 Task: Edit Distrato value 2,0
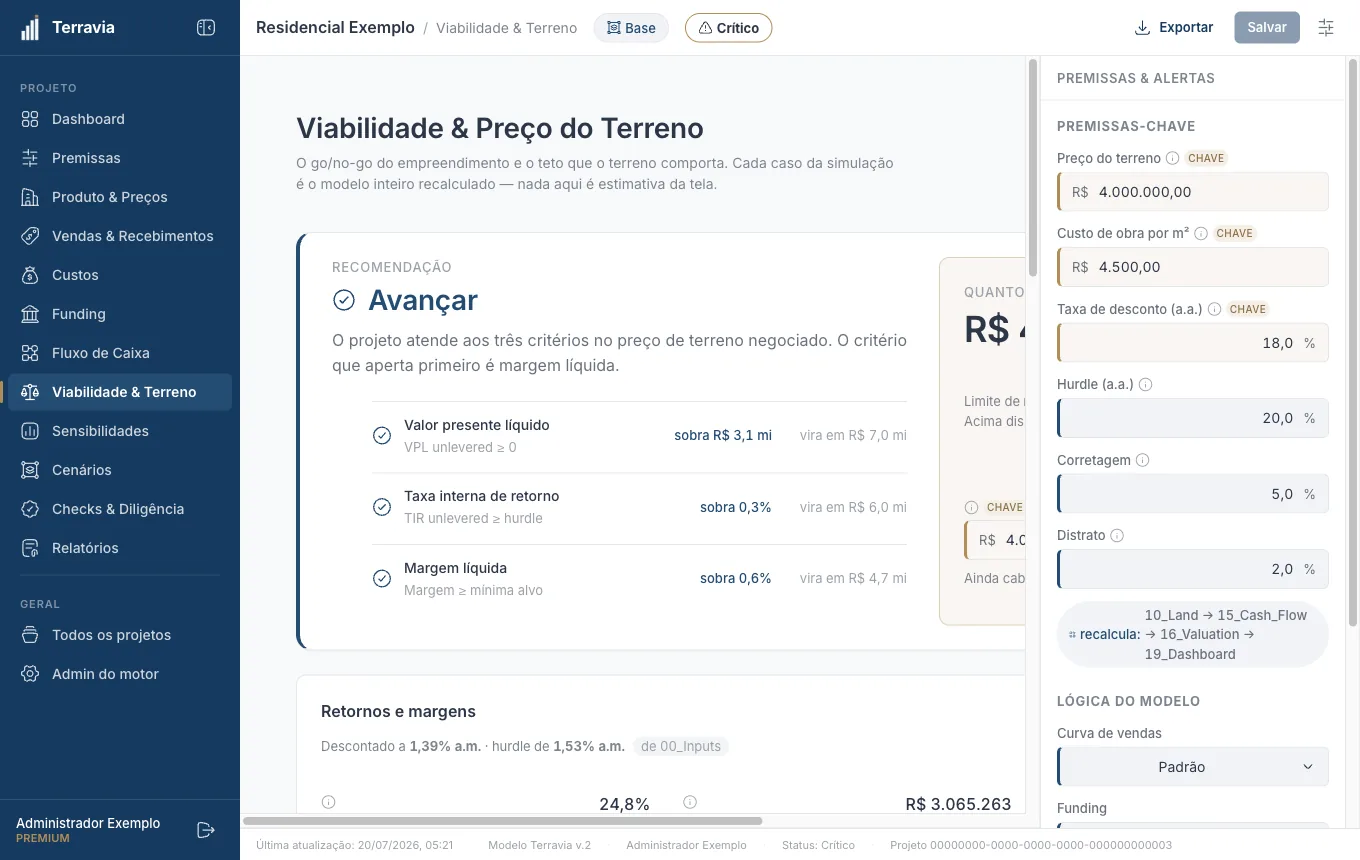[x=1193, y=569]
